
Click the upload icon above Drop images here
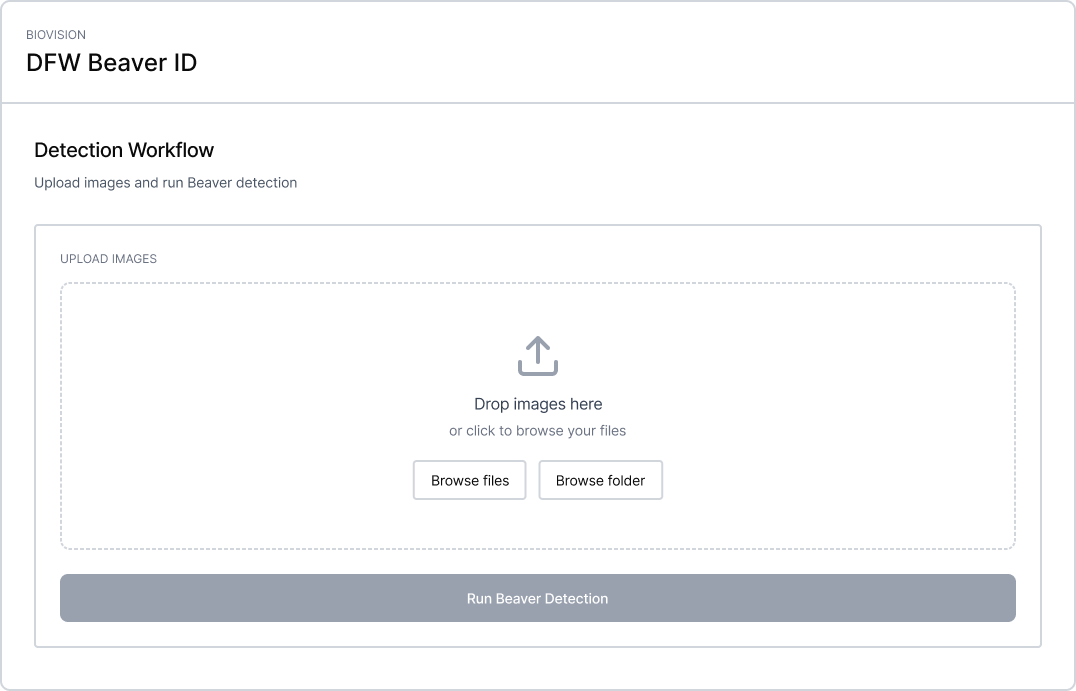[x=538, y=356]
